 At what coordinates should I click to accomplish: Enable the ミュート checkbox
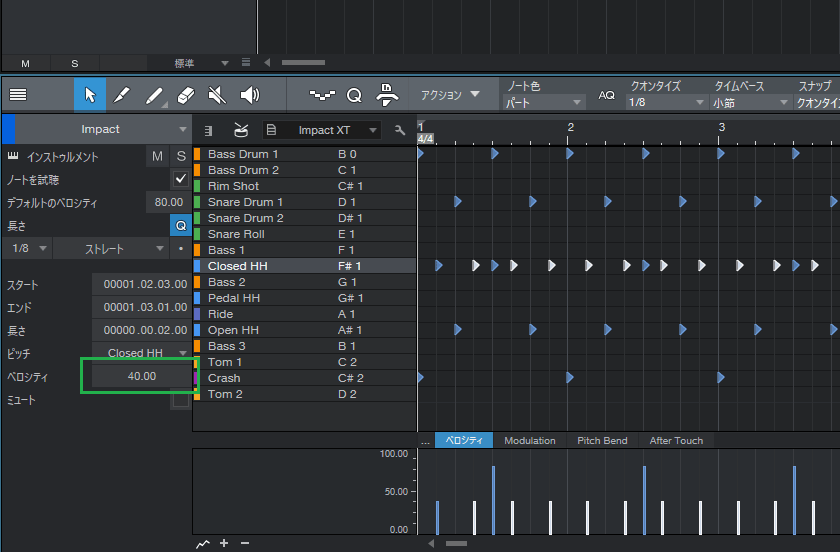tap(181, 400)
